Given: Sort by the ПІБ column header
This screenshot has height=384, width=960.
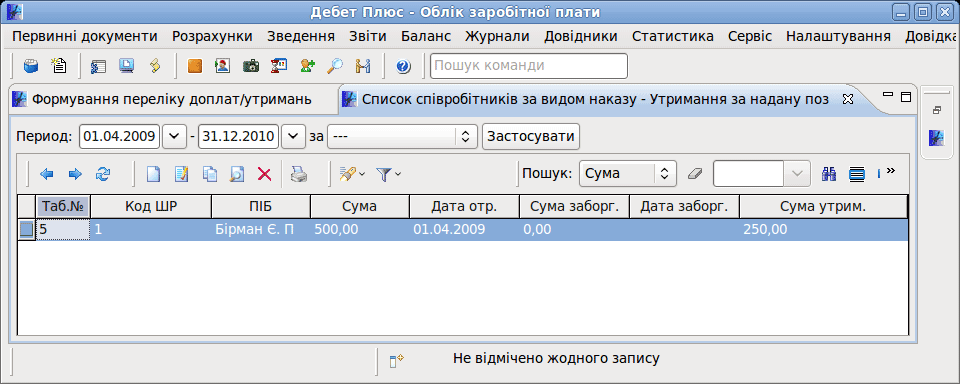Looking at the screenshot, I should click(261, 207).
